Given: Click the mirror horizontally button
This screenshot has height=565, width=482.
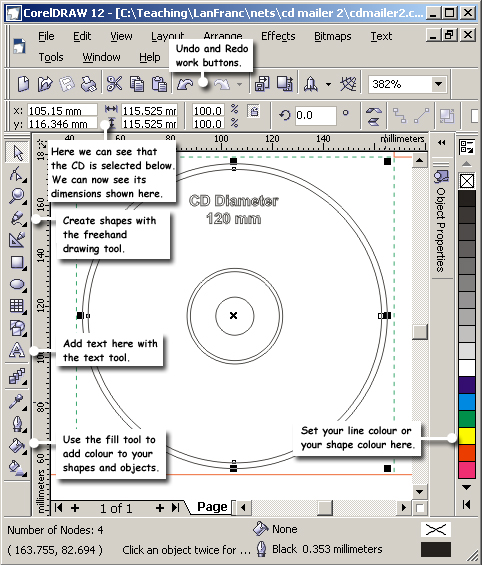Looking at the screenshot, I should pos(374,111).
